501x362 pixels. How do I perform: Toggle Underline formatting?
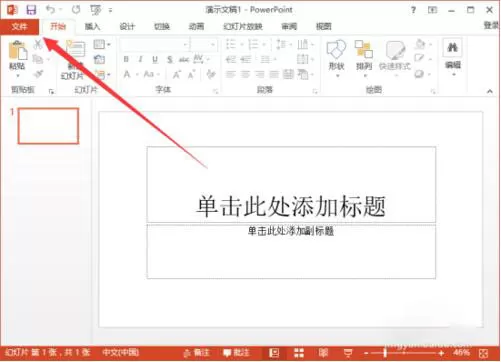click(x=155, y=59)
